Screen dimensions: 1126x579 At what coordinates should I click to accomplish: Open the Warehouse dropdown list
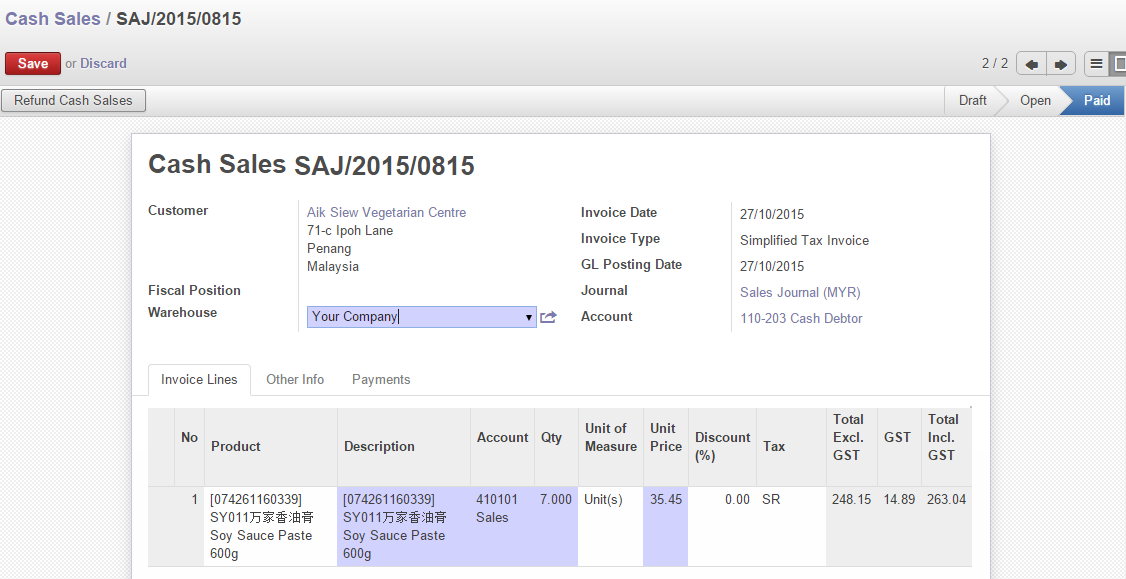click(x=528, y=316)
